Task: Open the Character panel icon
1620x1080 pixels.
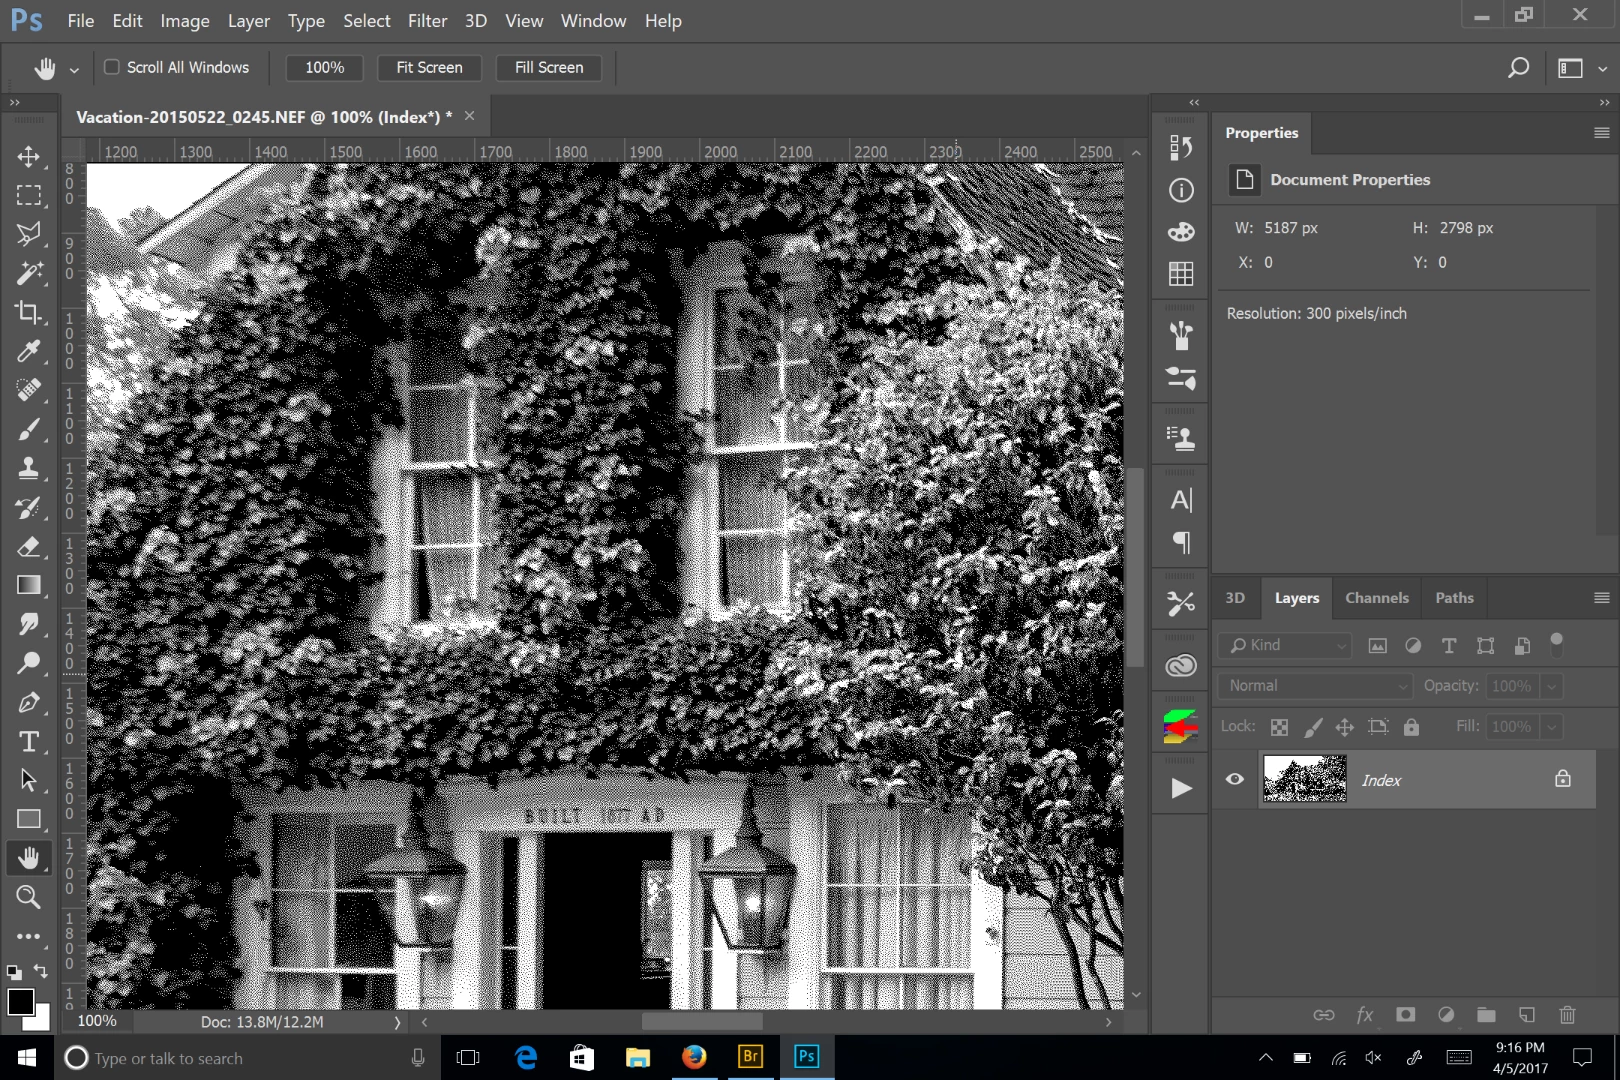Action: (x=1181, y=500)
